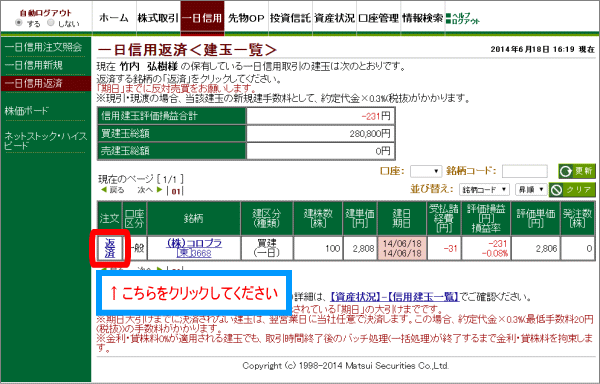Screen dimensions: 600x384
Task: Click the 受払諸経費 value -31
Action: pyautogui.click(x=450, y=249)
